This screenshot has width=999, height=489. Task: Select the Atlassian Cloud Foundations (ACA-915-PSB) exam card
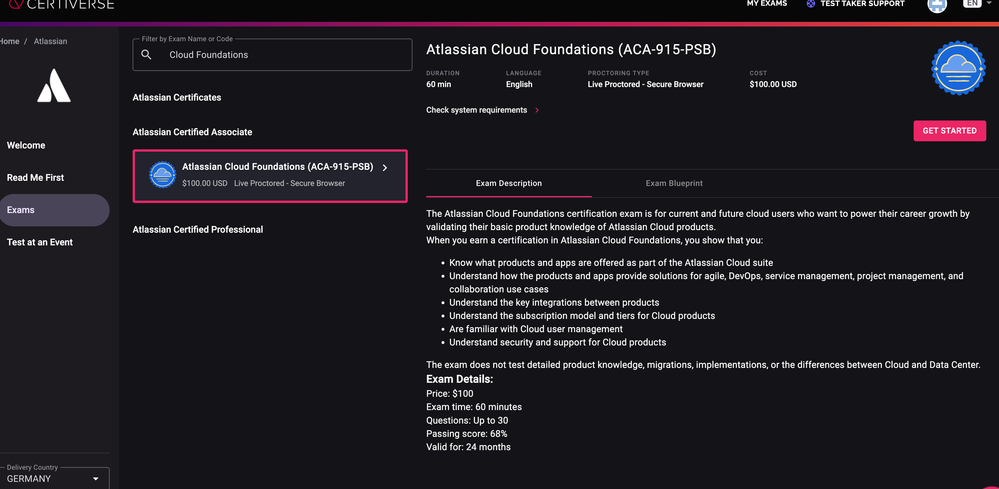click(x=270, y=176)
